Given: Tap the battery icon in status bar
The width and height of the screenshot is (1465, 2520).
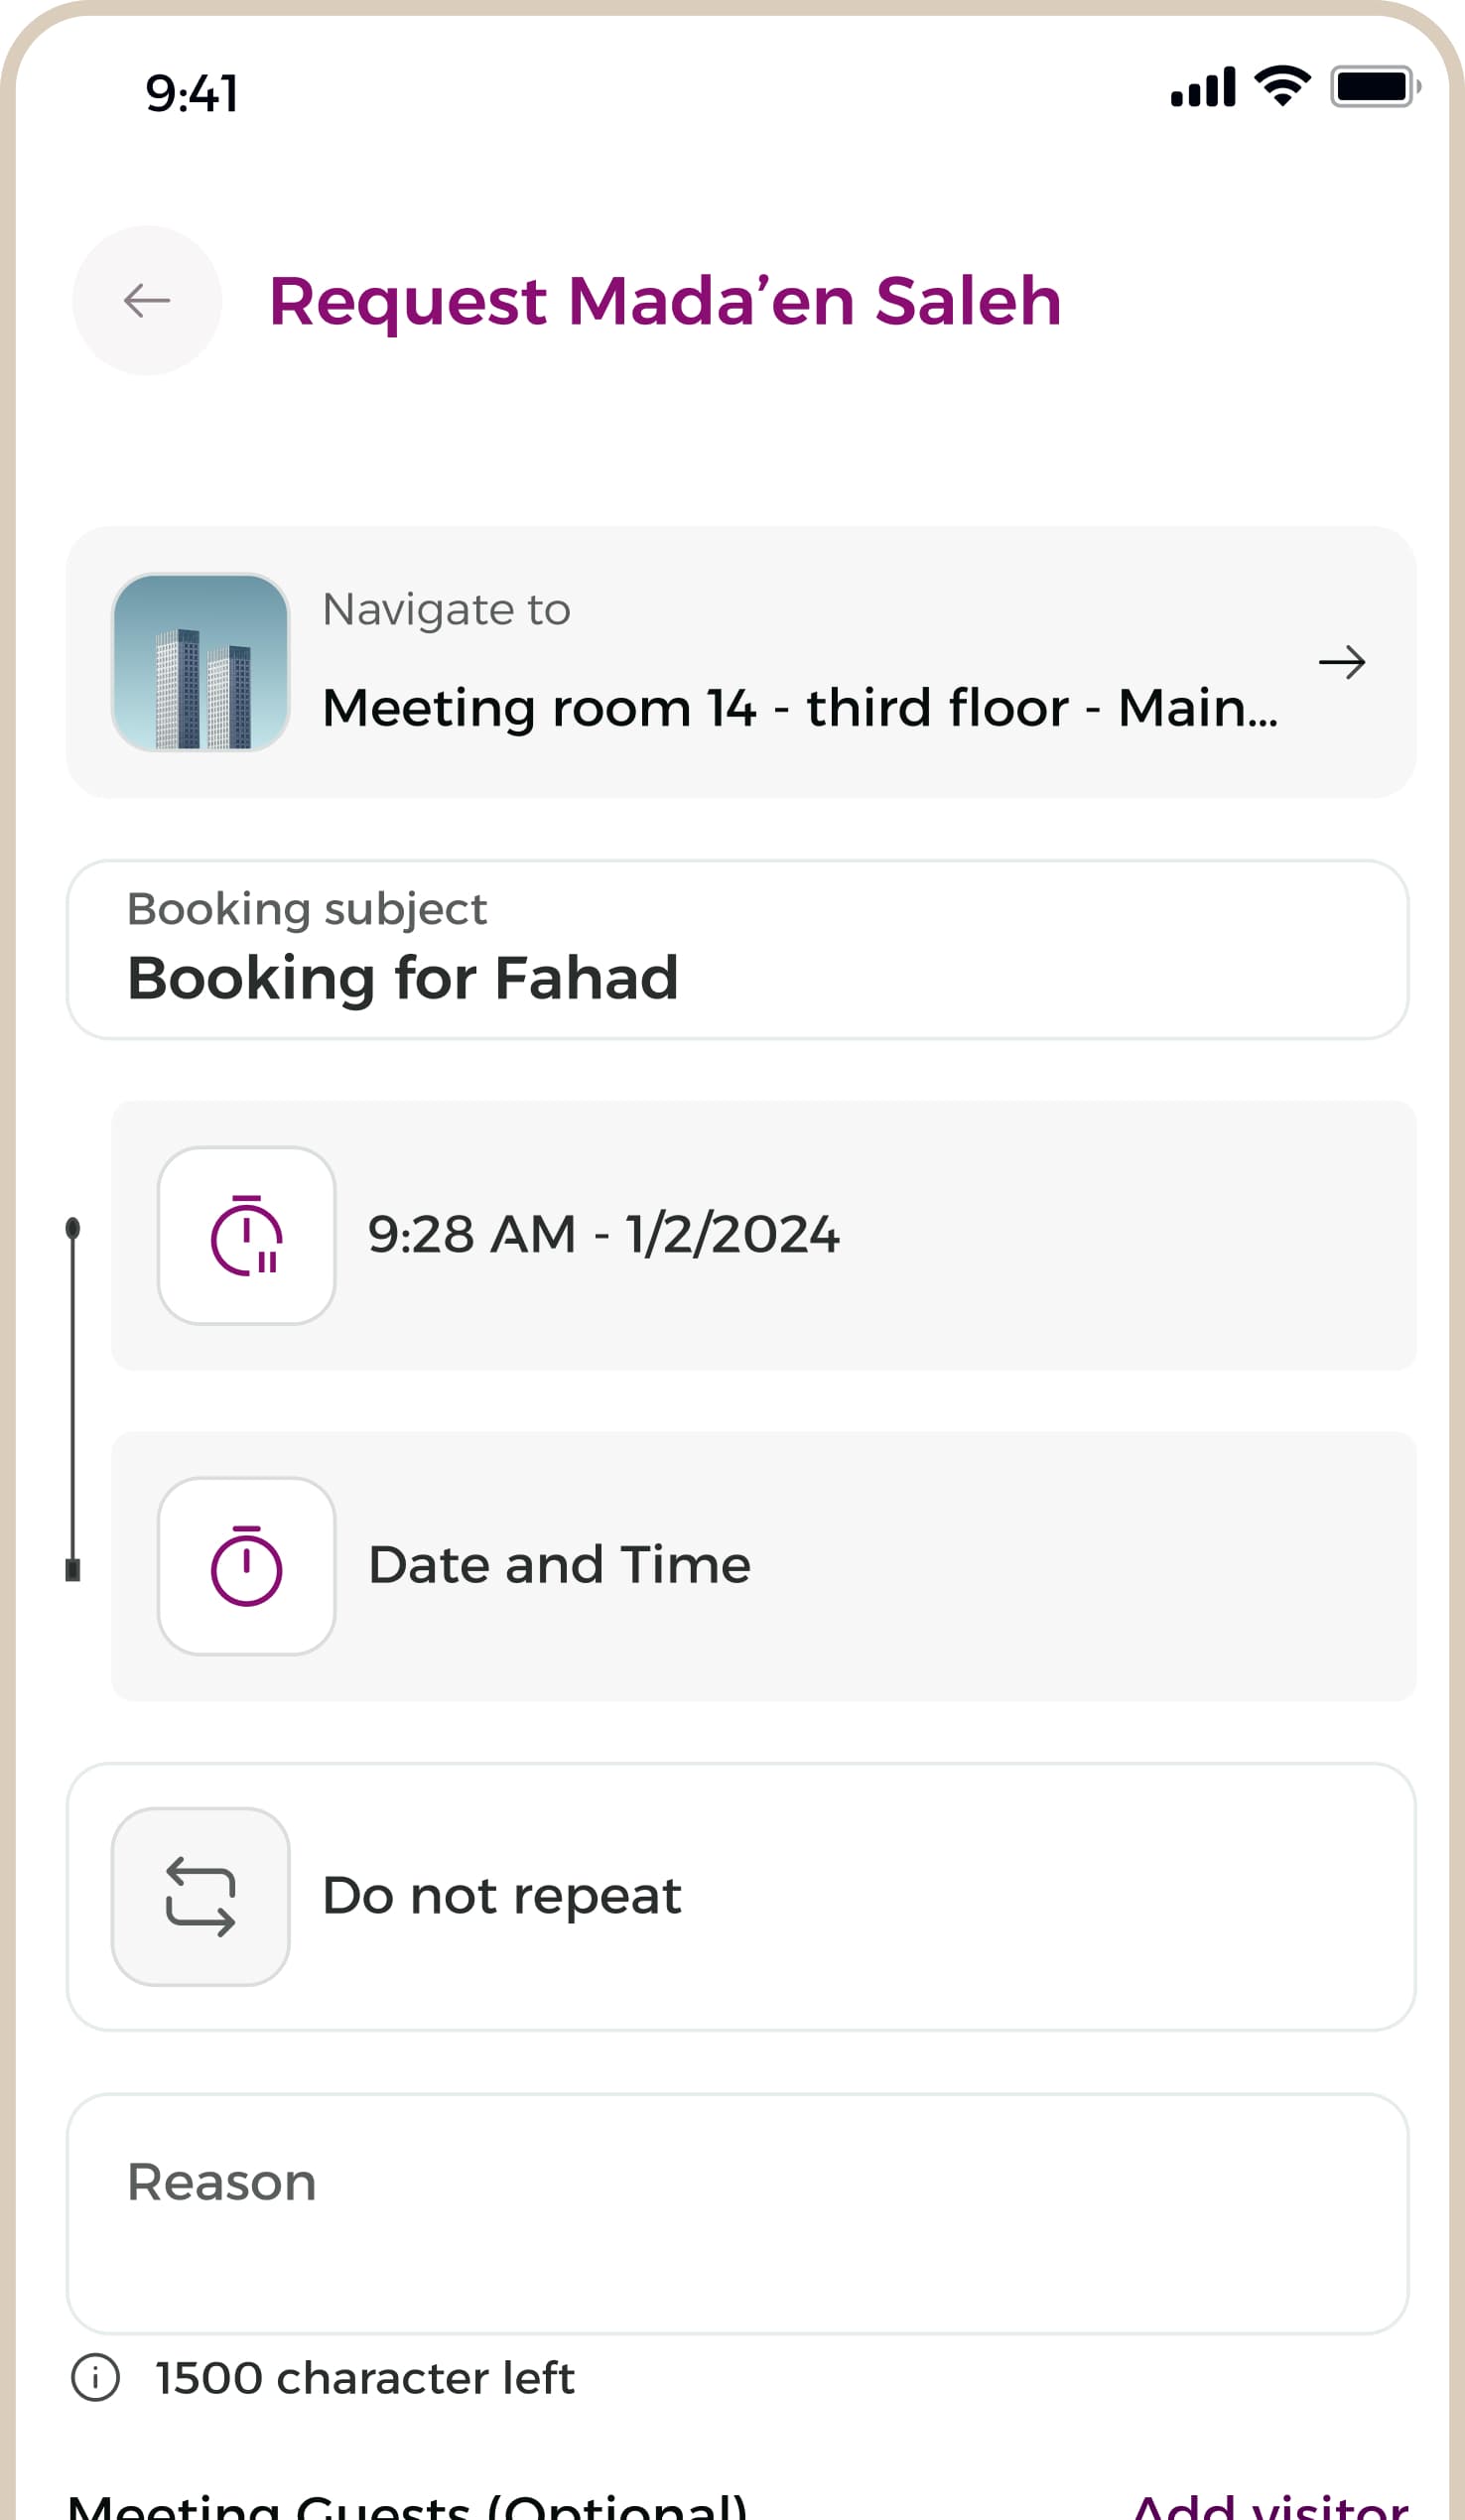Looking at the screenshot, I should pos(1376,87).
